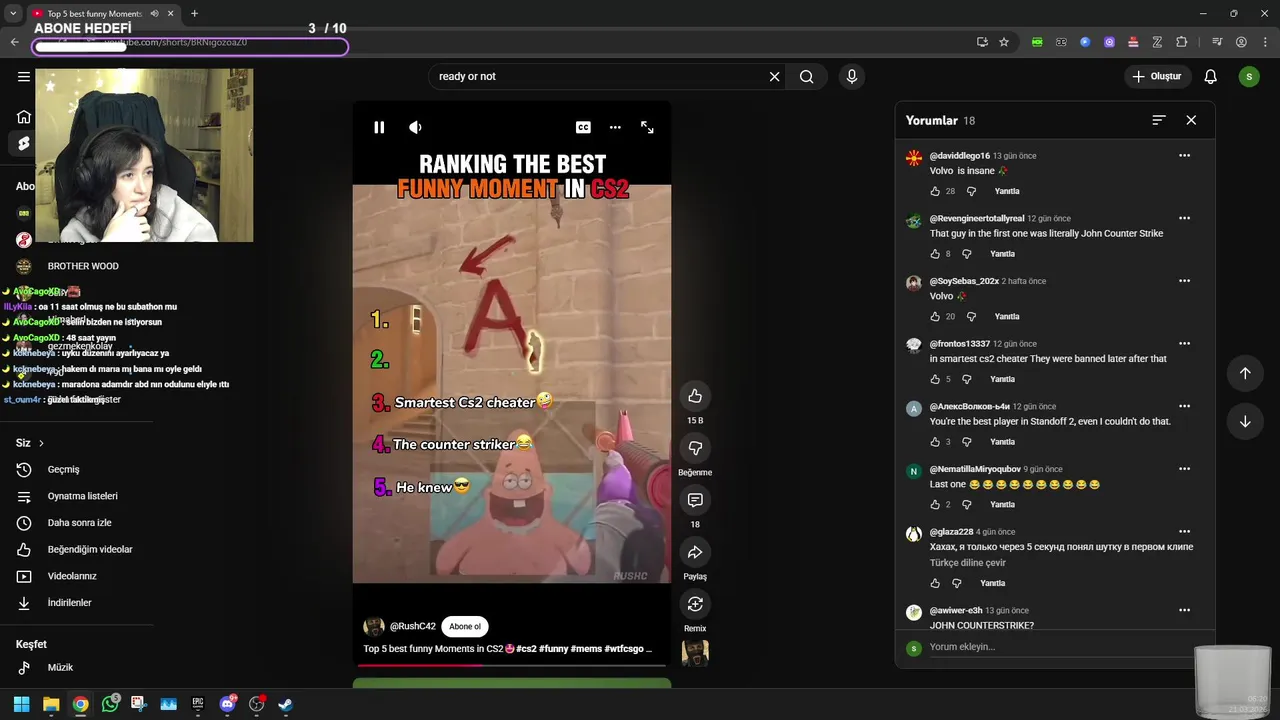This screenshot has width=1280, height=720.
Task: Expand the 'Siz' section chevron
Action: coord(41,443)
